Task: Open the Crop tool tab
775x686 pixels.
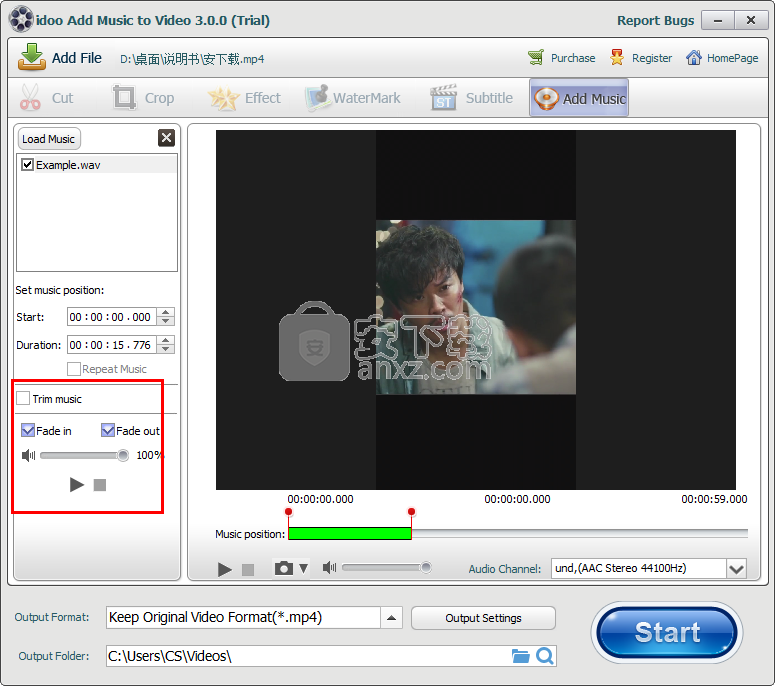Action: [143, 97]
